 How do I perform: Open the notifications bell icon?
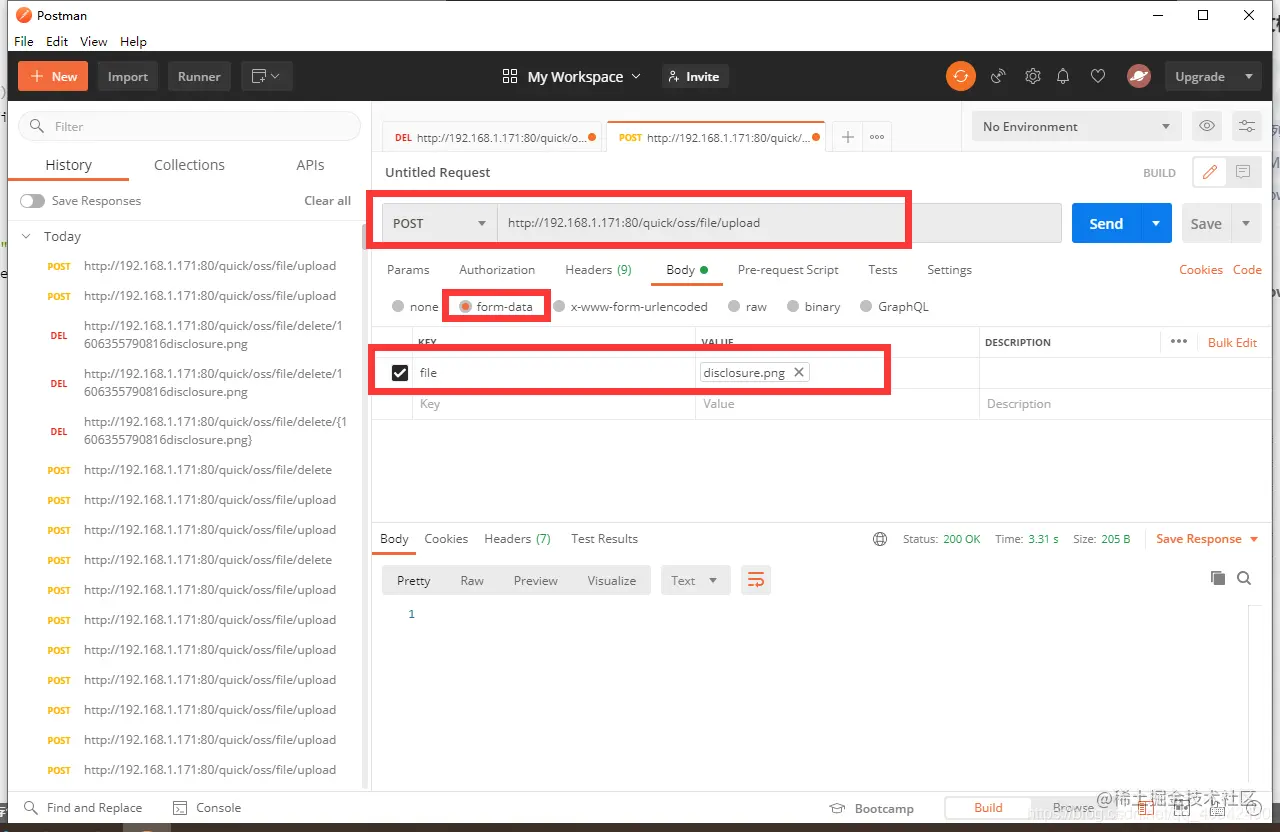coord(1063,76)
